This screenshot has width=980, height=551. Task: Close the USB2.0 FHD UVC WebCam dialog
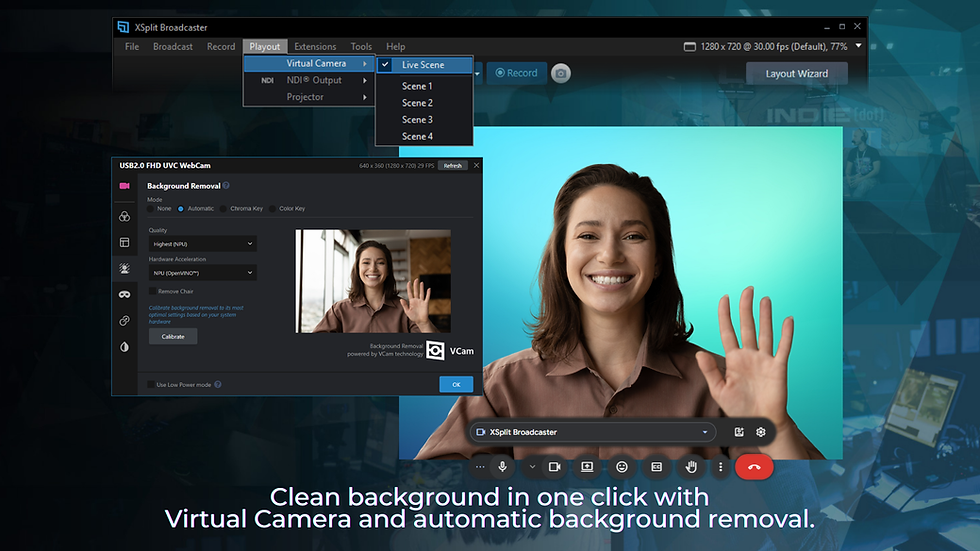click(x=476, y=166)
